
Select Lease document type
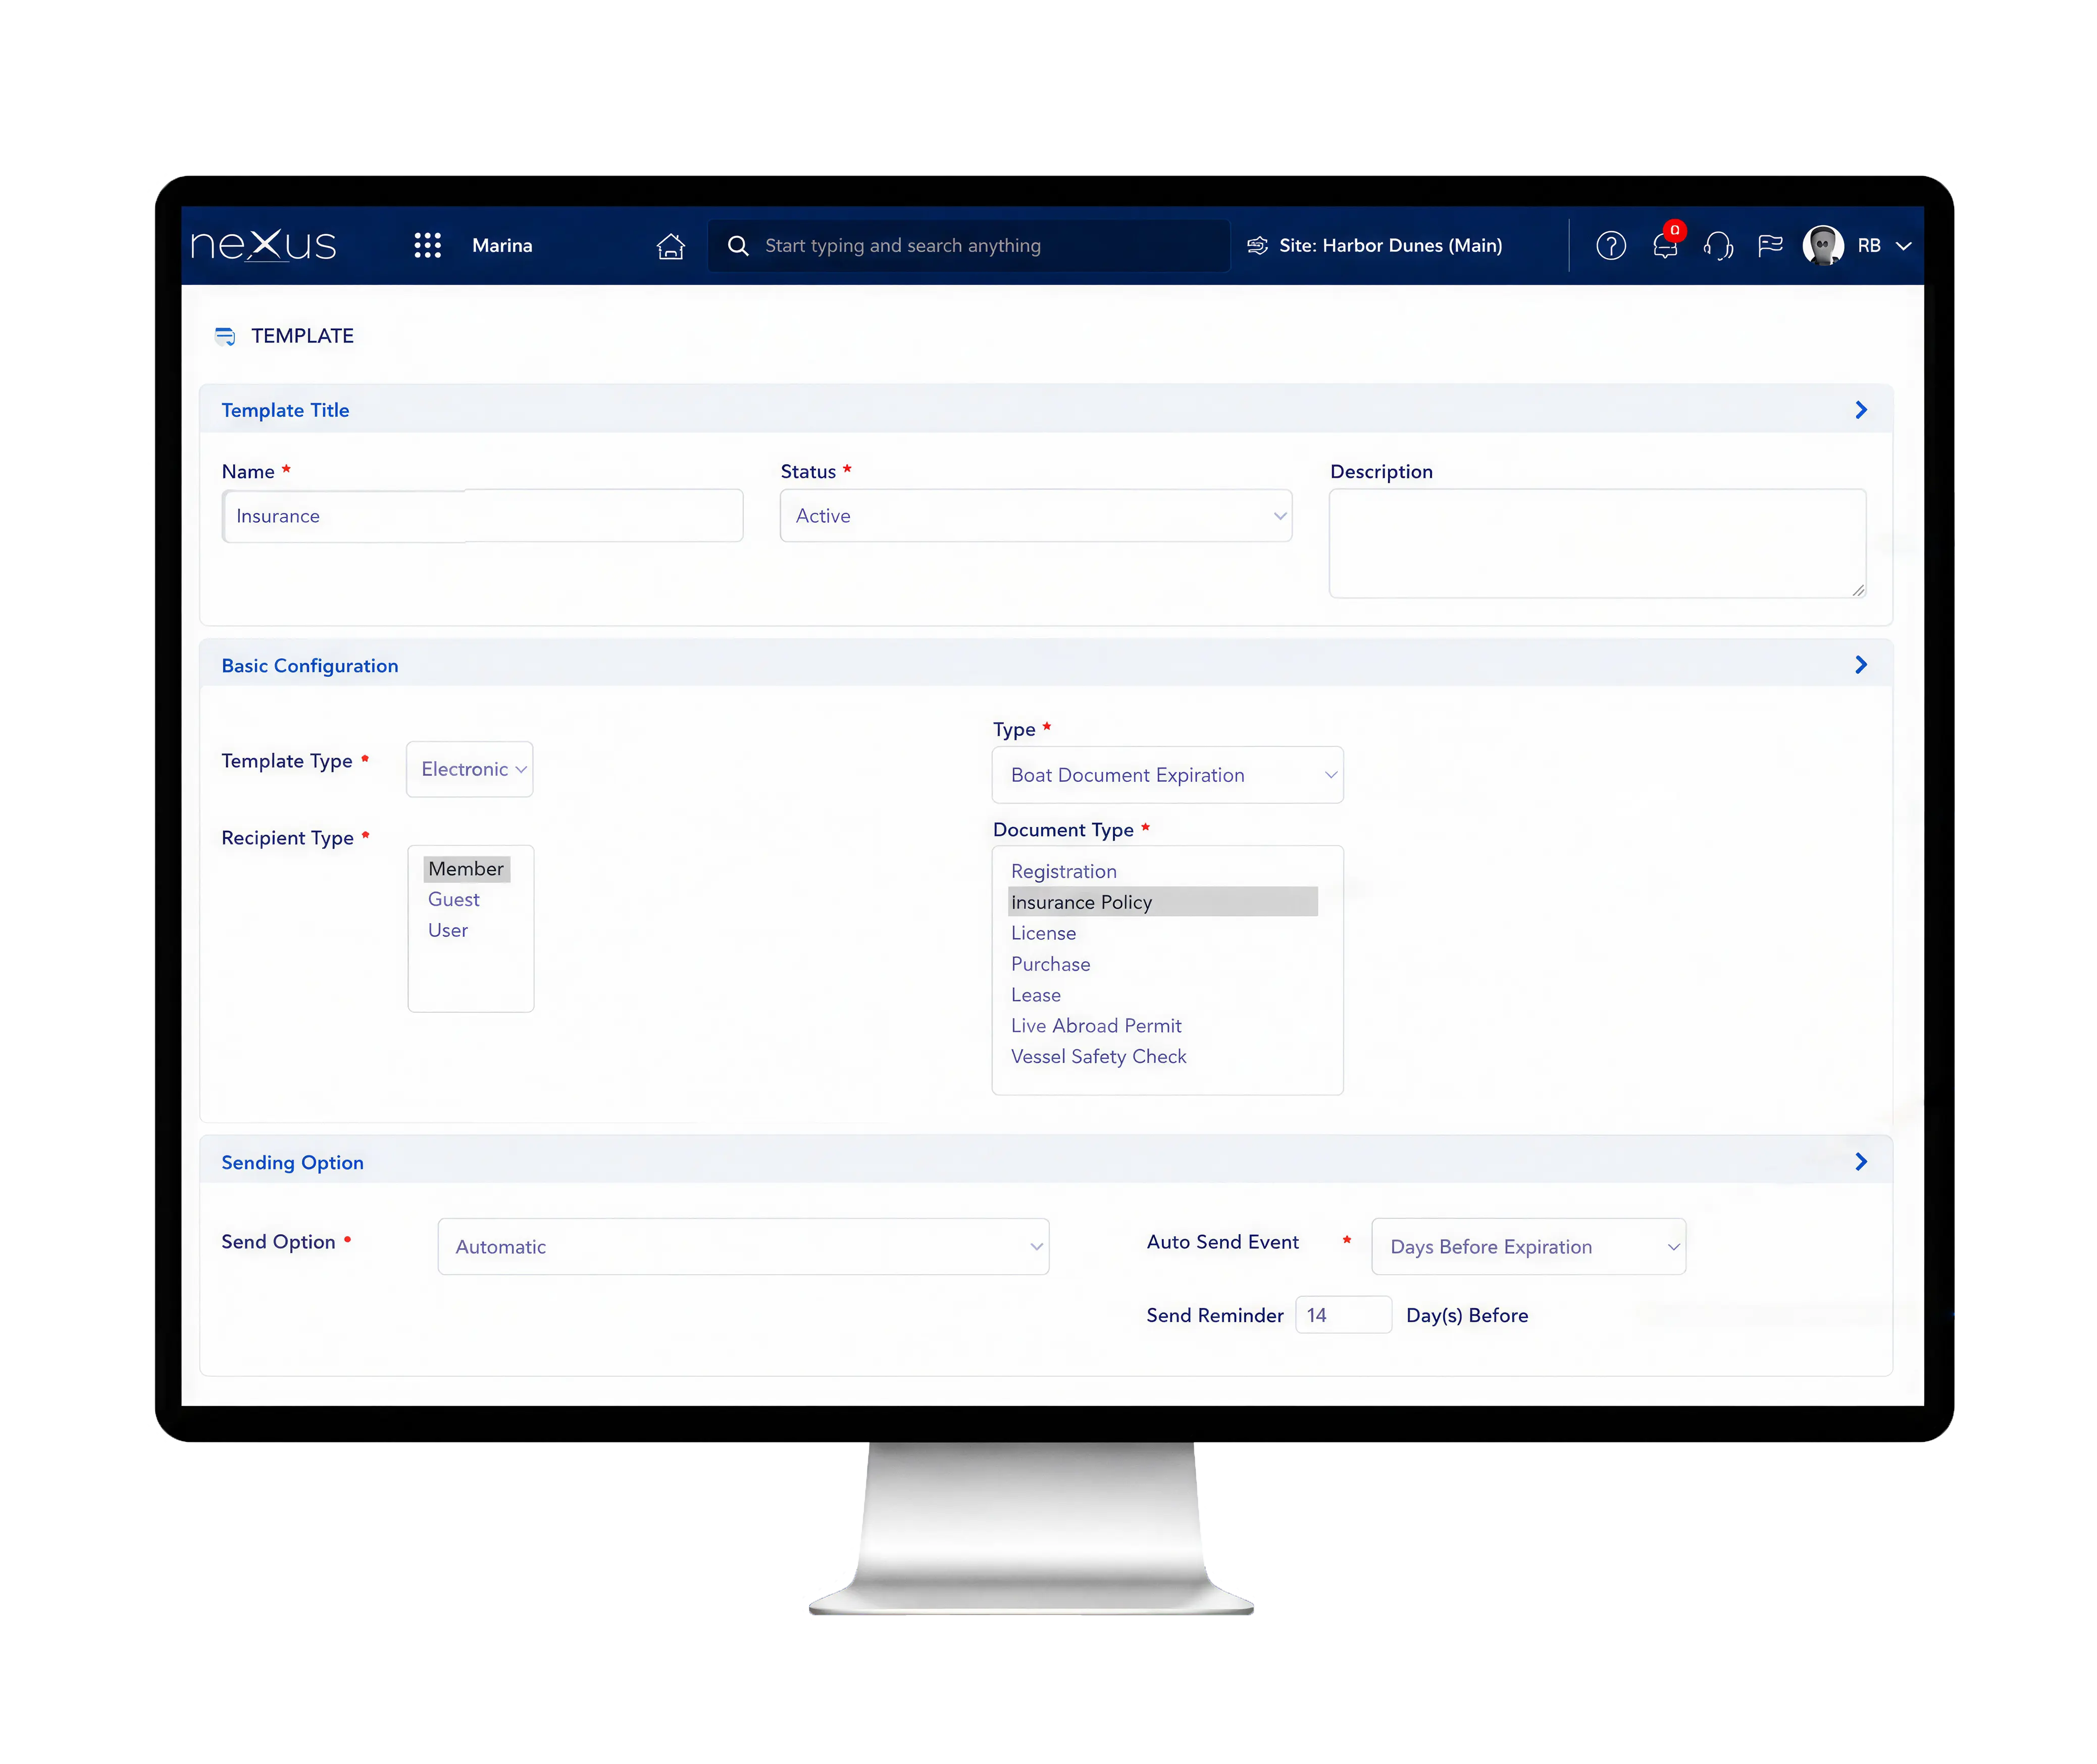[1035, 995]
